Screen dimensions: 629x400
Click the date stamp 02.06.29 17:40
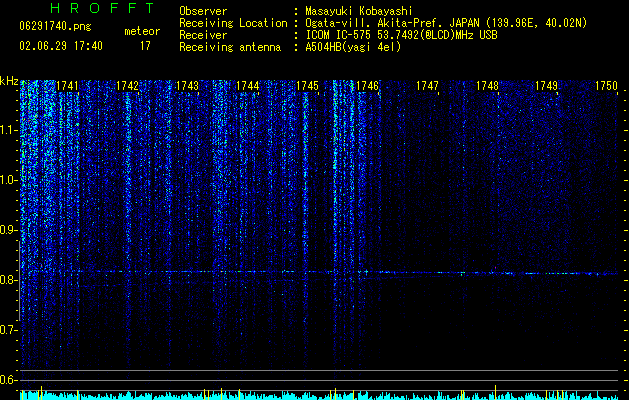(x=61, y=46)
